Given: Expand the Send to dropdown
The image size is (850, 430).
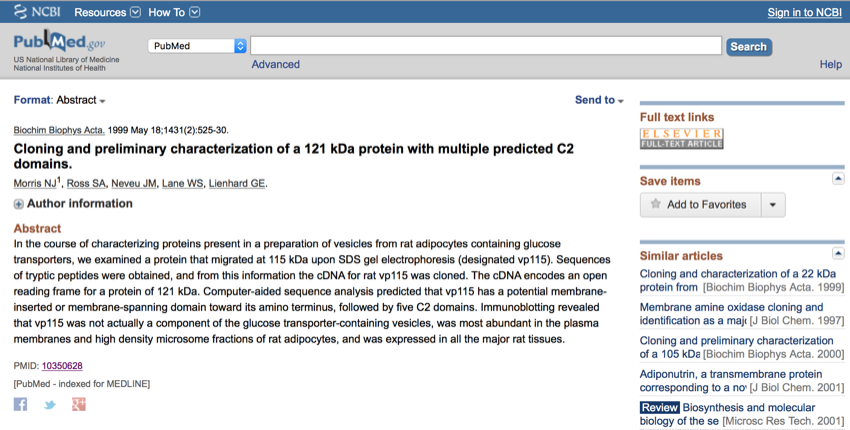Looking at the screenshot, I should point(599,100).
